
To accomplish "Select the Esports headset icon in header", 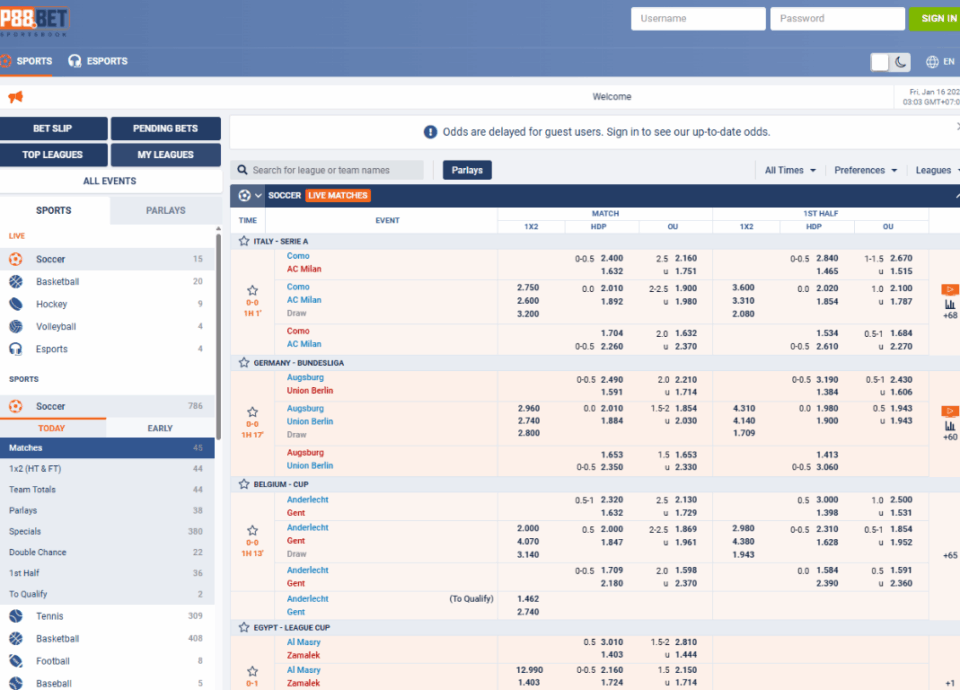I will click(75, 61).
